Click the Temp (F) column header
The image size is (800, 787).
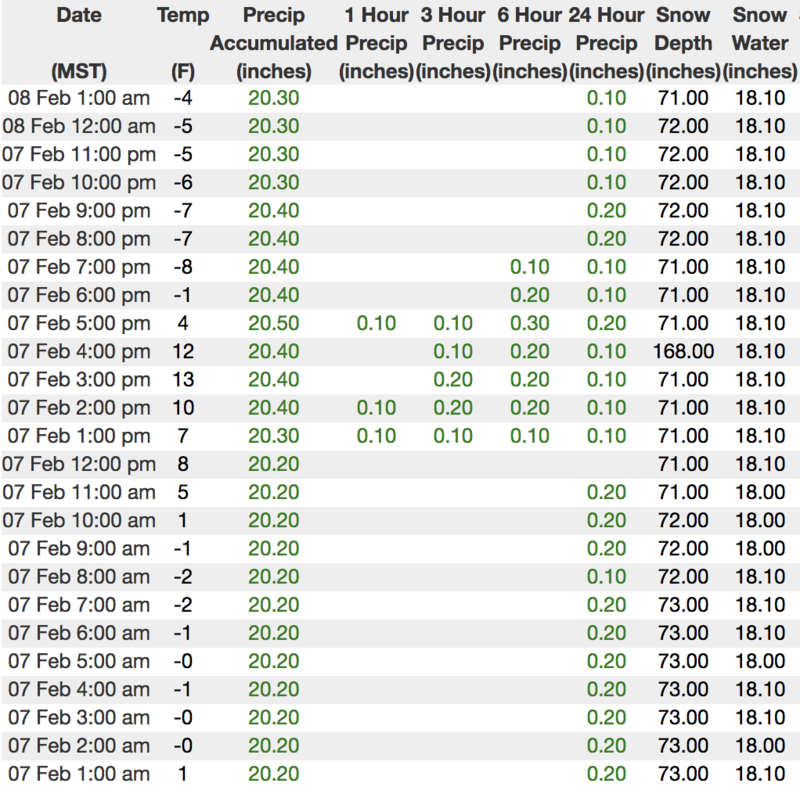[183, 43]
